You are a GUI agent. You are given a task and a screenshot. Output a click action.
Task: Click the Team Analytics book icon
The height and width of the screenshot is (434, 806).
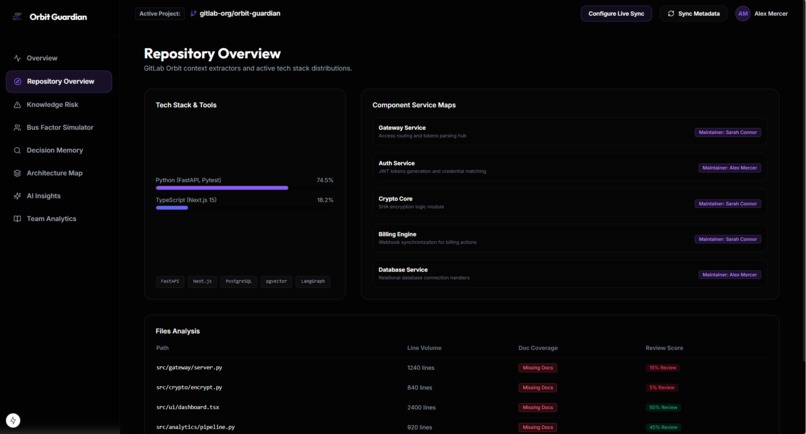click(x=17, y=219)
